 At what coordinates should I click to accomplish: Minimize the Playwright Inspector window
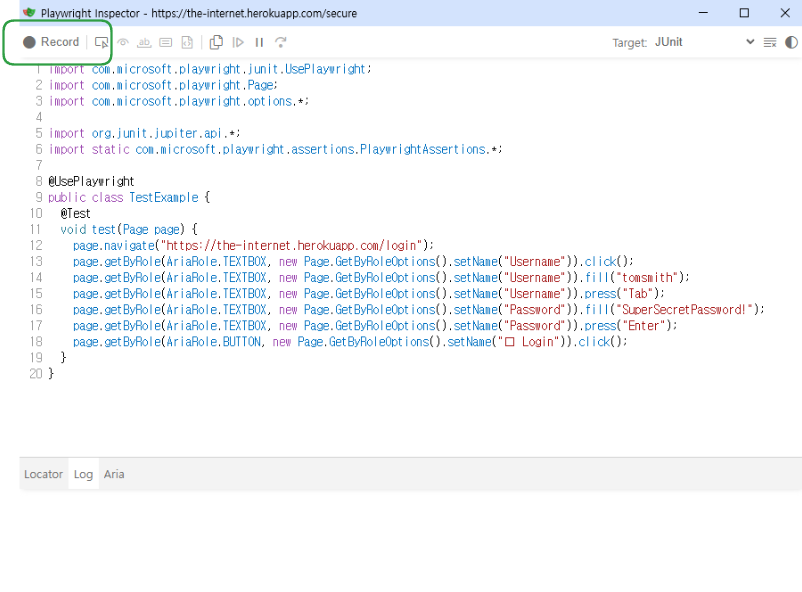click(703, 13)
